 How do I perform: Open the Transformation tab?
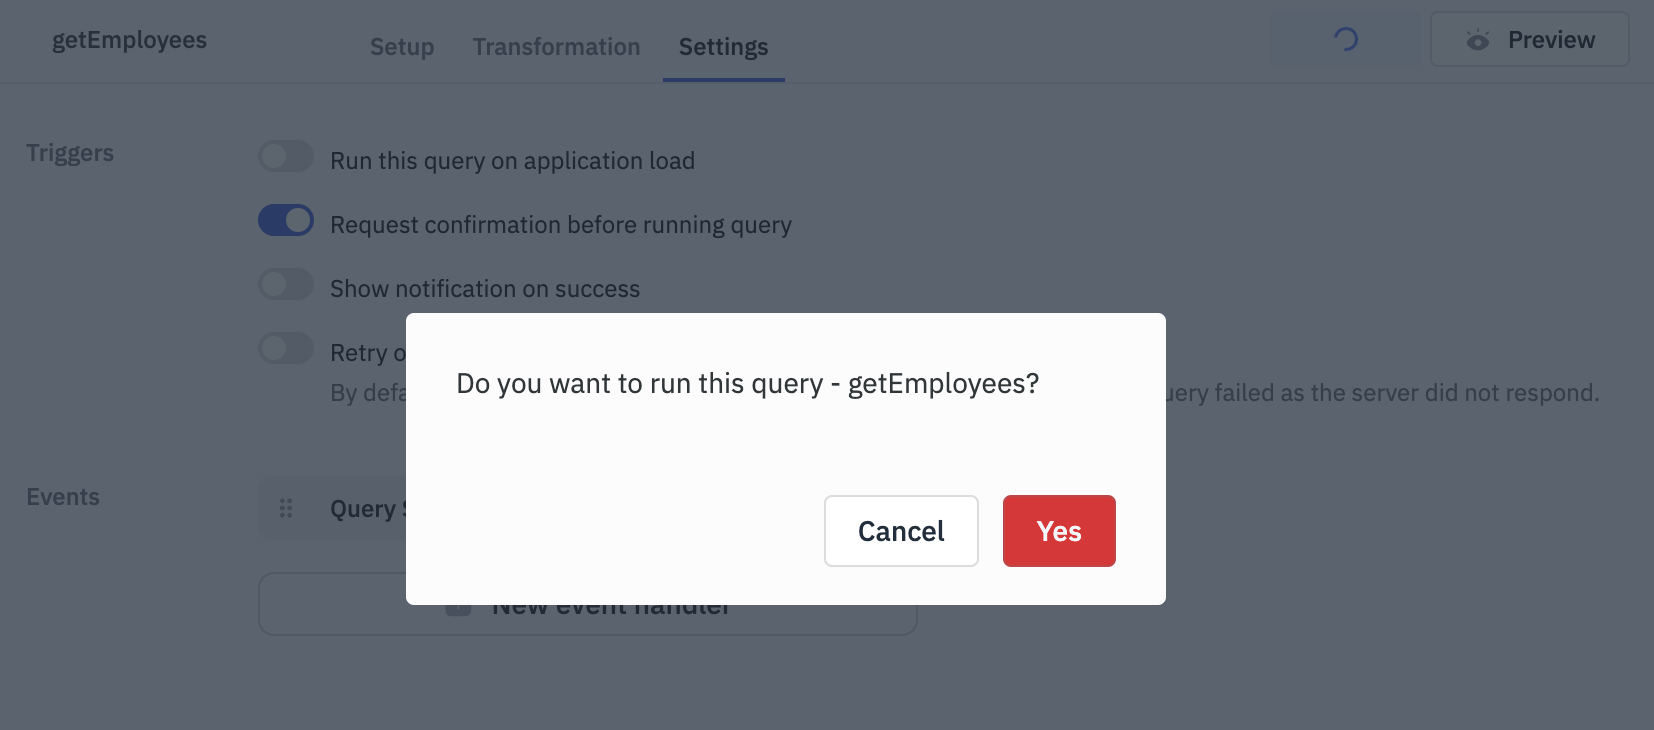click(556, 47)
